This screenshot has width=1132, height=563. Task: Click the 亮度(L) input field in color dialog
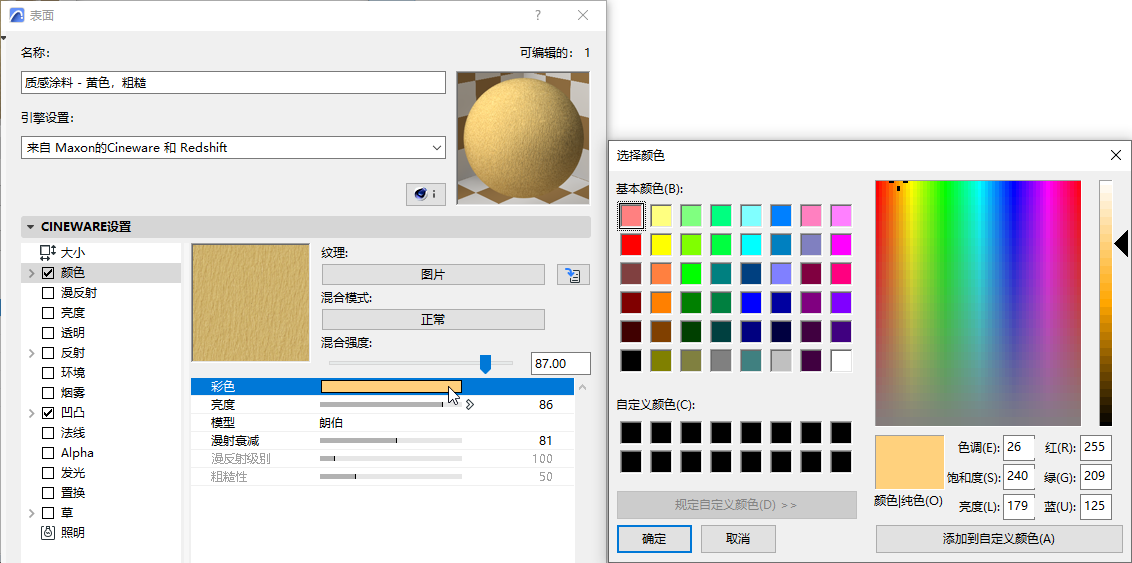click(x=1019, y=506)
